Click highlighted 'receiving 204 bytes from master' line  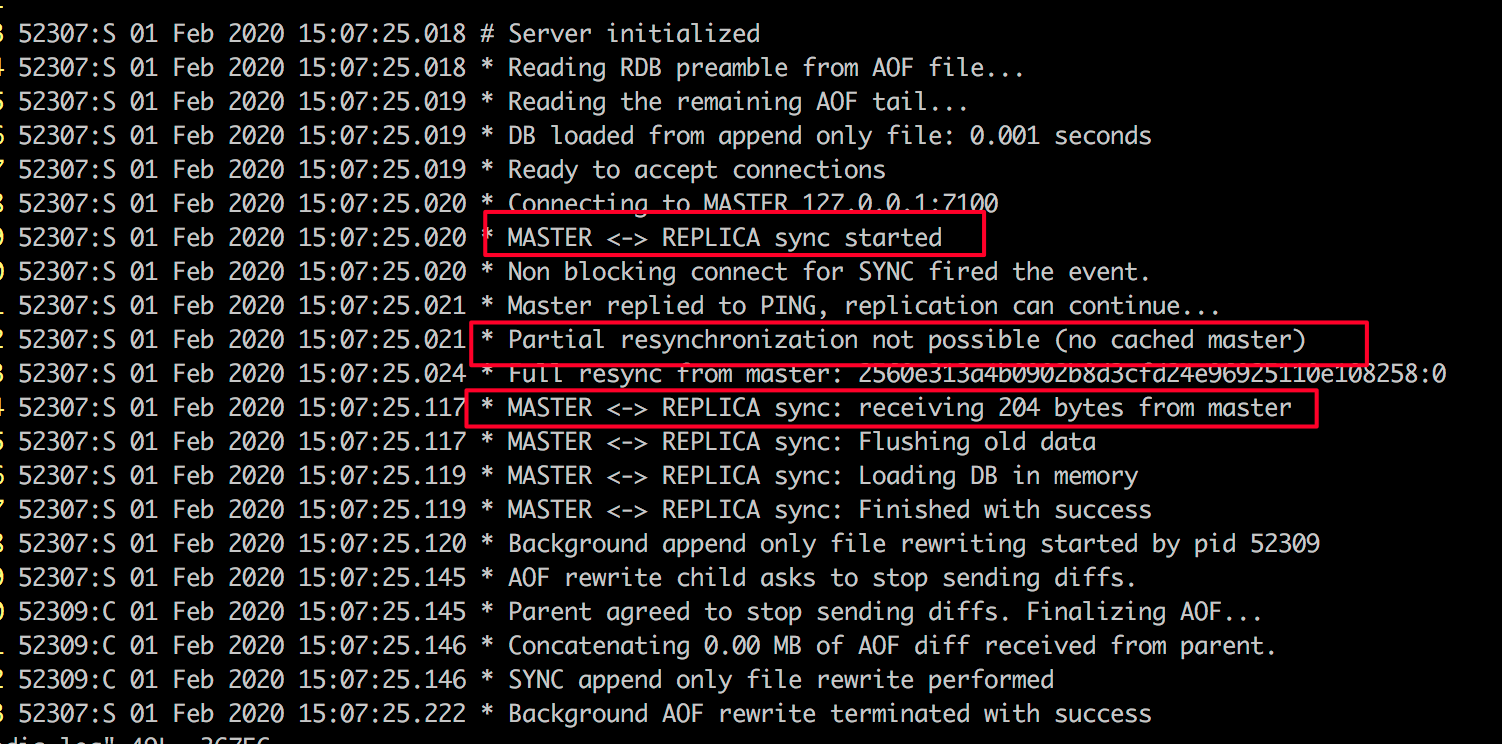[899, 408]
